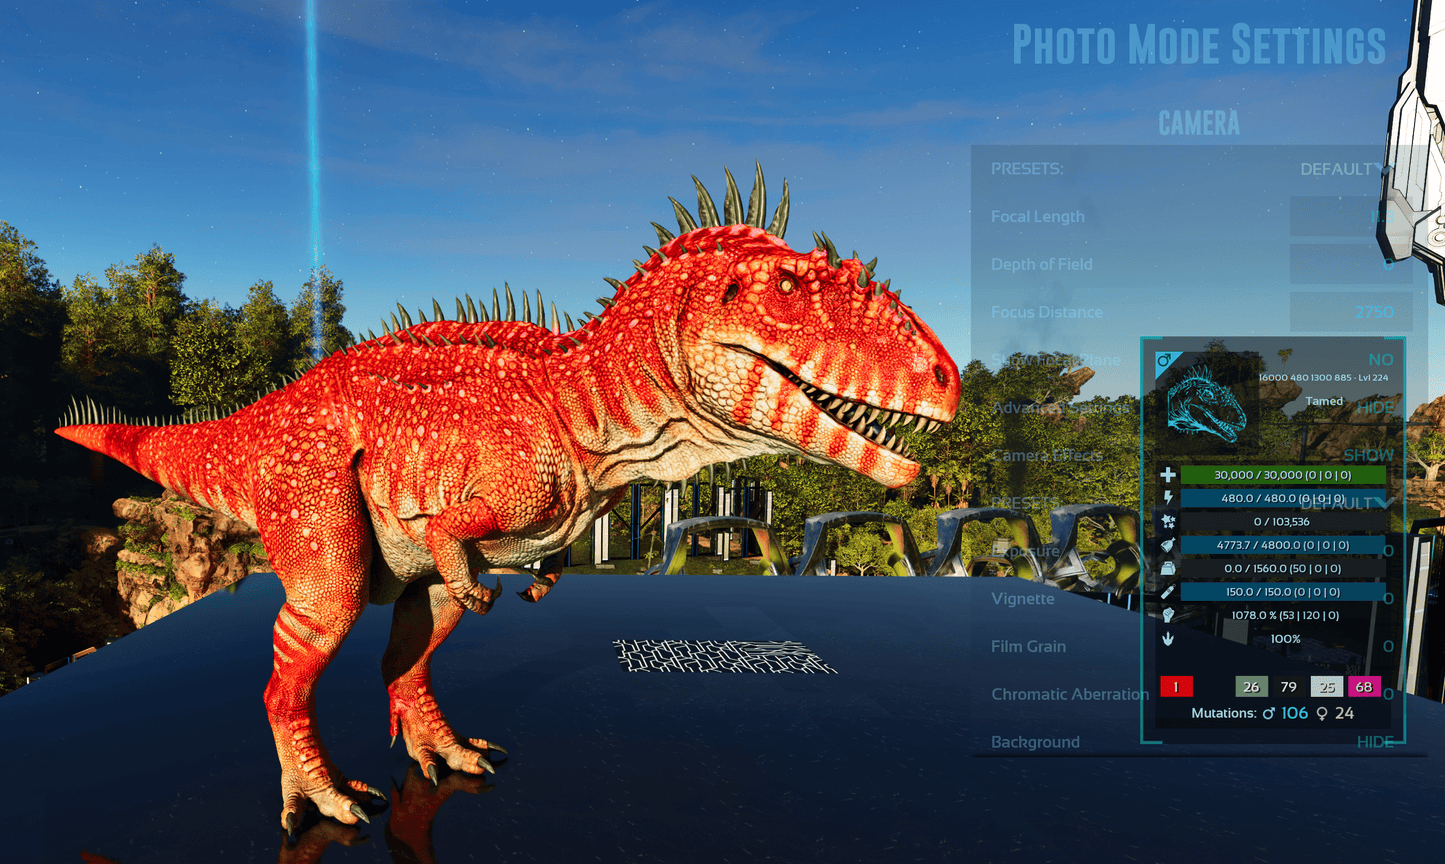Click the food bar 4773.7 / 4800.0
The height and width of the screenshot is (864, 1445).
click(x=1283, y=545)
